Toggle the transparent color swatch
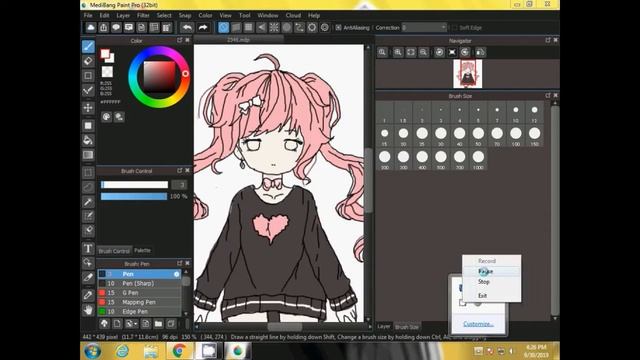Viewport: 640px width, 360px height. 107,72
